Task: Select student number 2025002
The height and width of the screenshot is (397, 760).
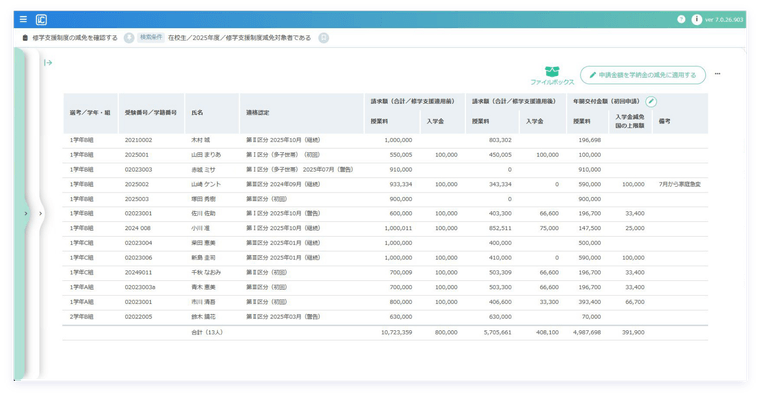Action: coord(137,184)
